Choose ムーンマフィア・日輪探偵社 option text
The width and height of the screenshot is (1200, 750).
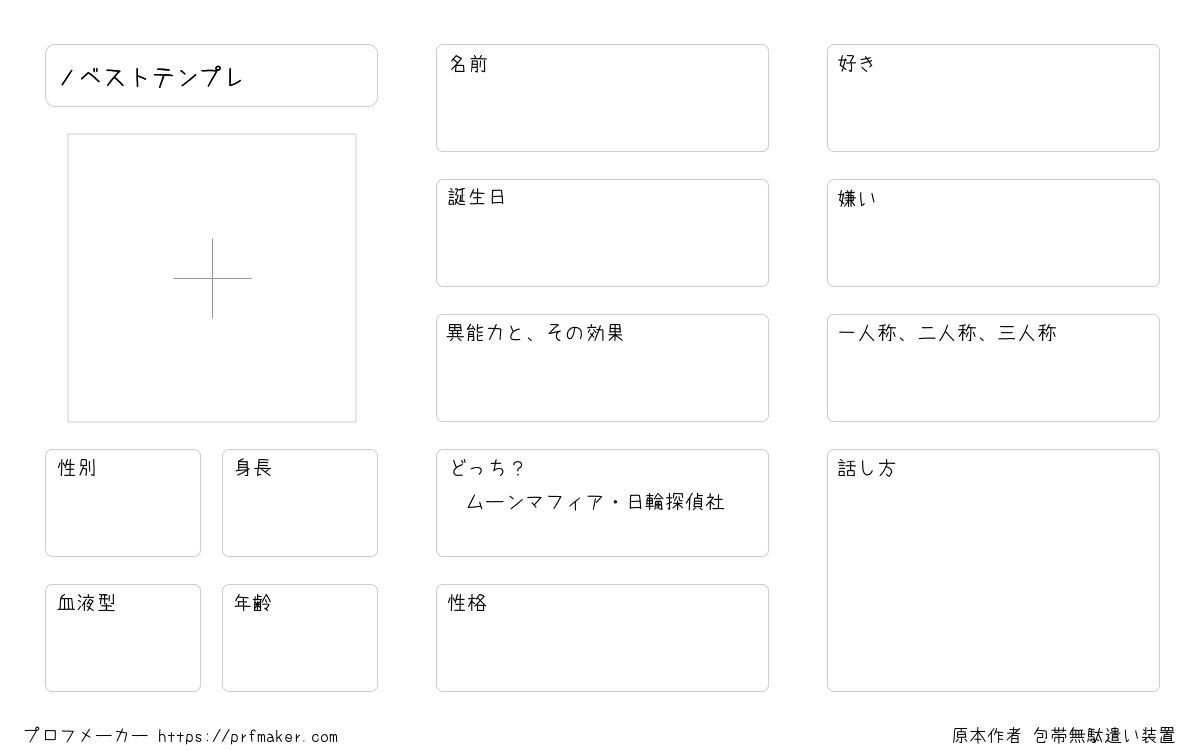click(595, 502)
